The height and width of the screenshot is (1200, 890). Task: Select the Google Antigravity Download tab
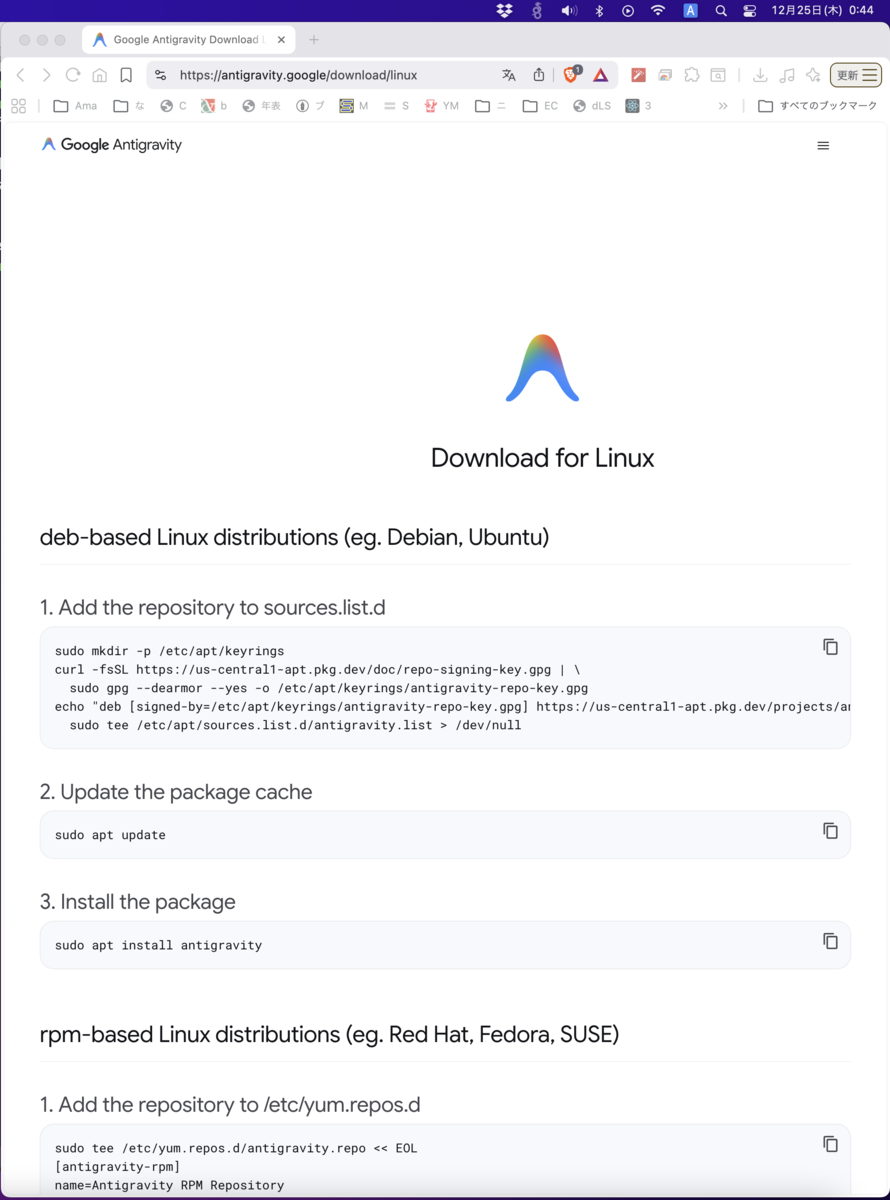pos(187,40)
